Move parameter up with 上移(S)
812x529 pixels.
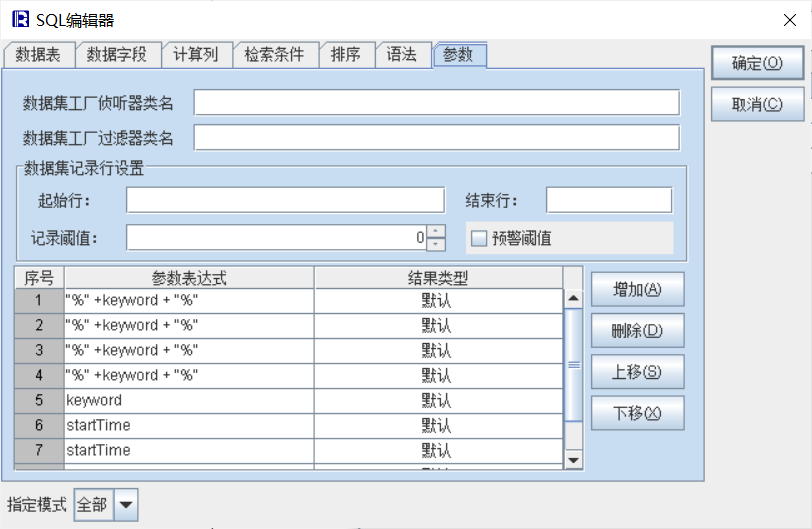637,372
